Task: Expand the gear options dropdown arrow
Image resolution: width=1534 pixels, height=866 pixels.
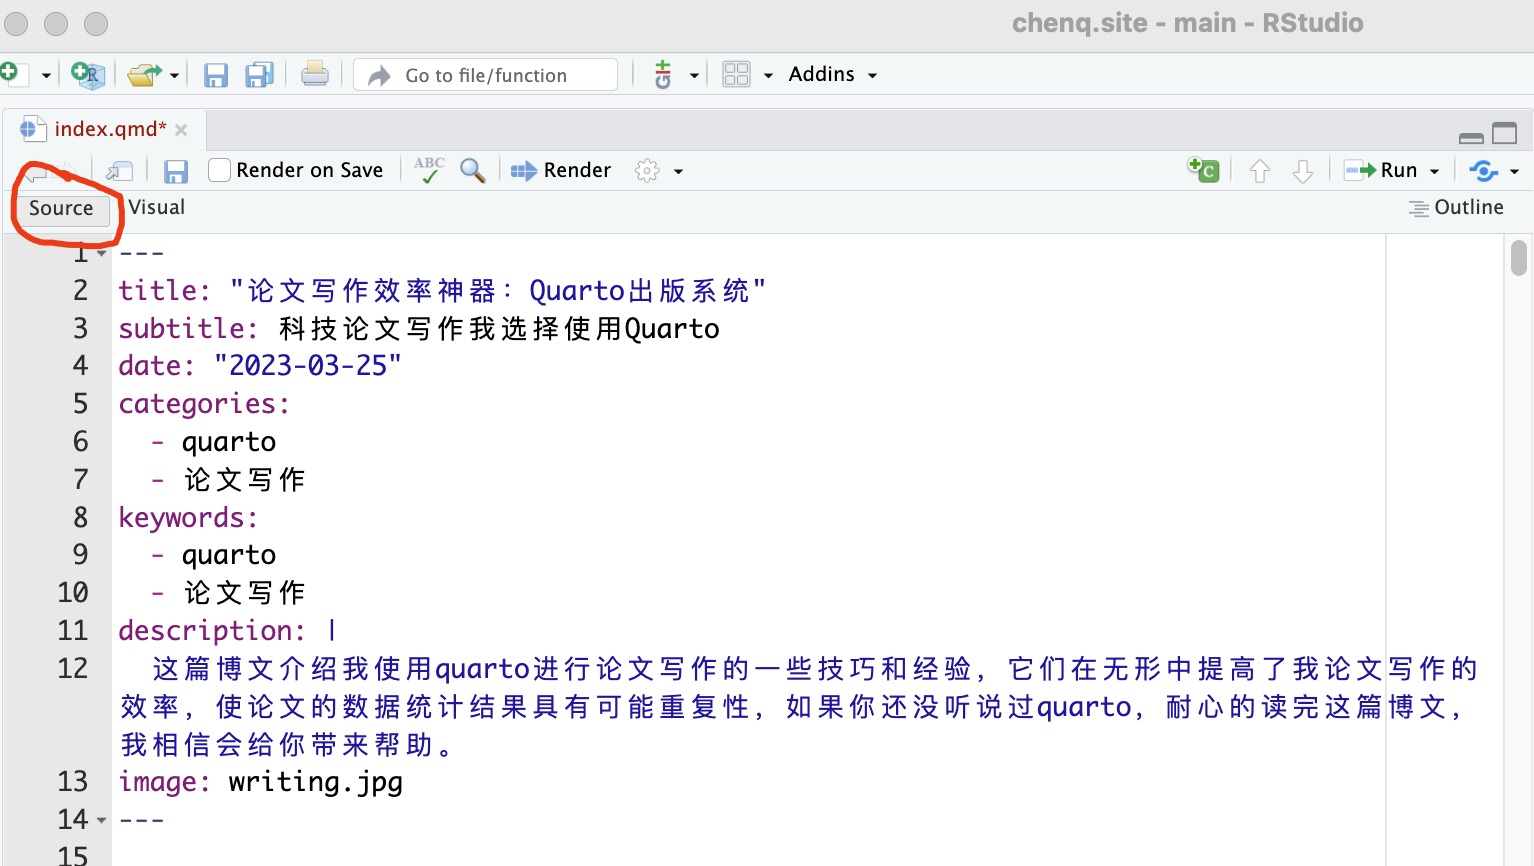Action: [678, 172]
